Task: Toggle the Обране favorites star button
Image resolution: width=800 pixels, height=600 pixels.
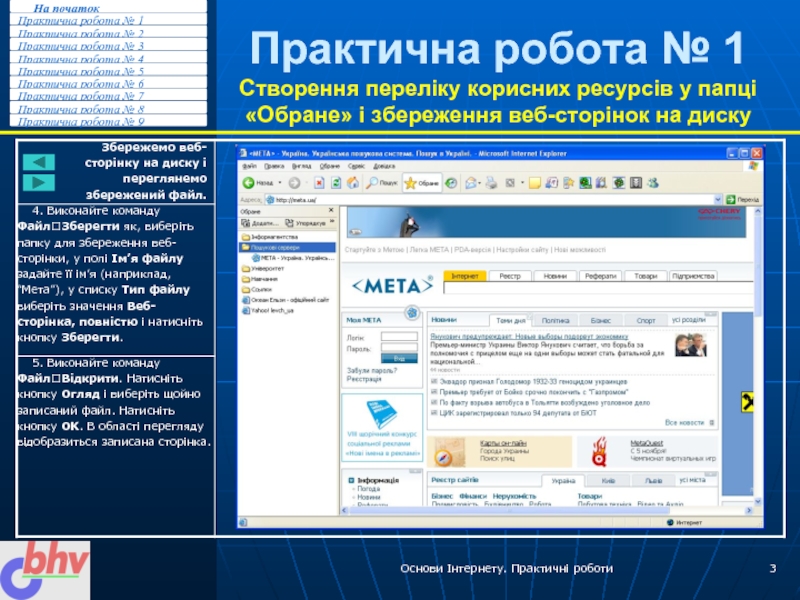Action: (x=421, y=183)
